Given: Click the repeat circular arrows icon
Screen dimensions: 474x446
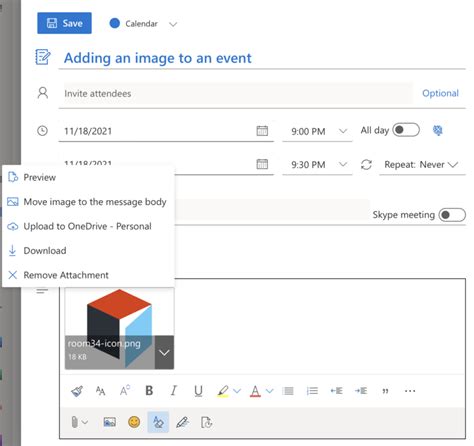Looking at the screenshot, I should (x=366, y=164).
